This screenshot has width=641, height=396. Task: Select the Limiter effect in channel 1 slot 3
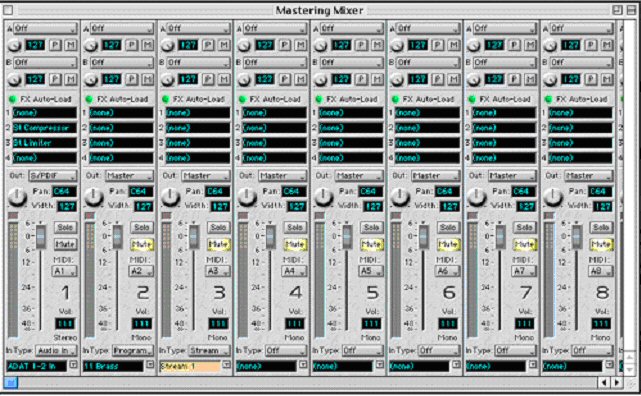pos(45,143)
